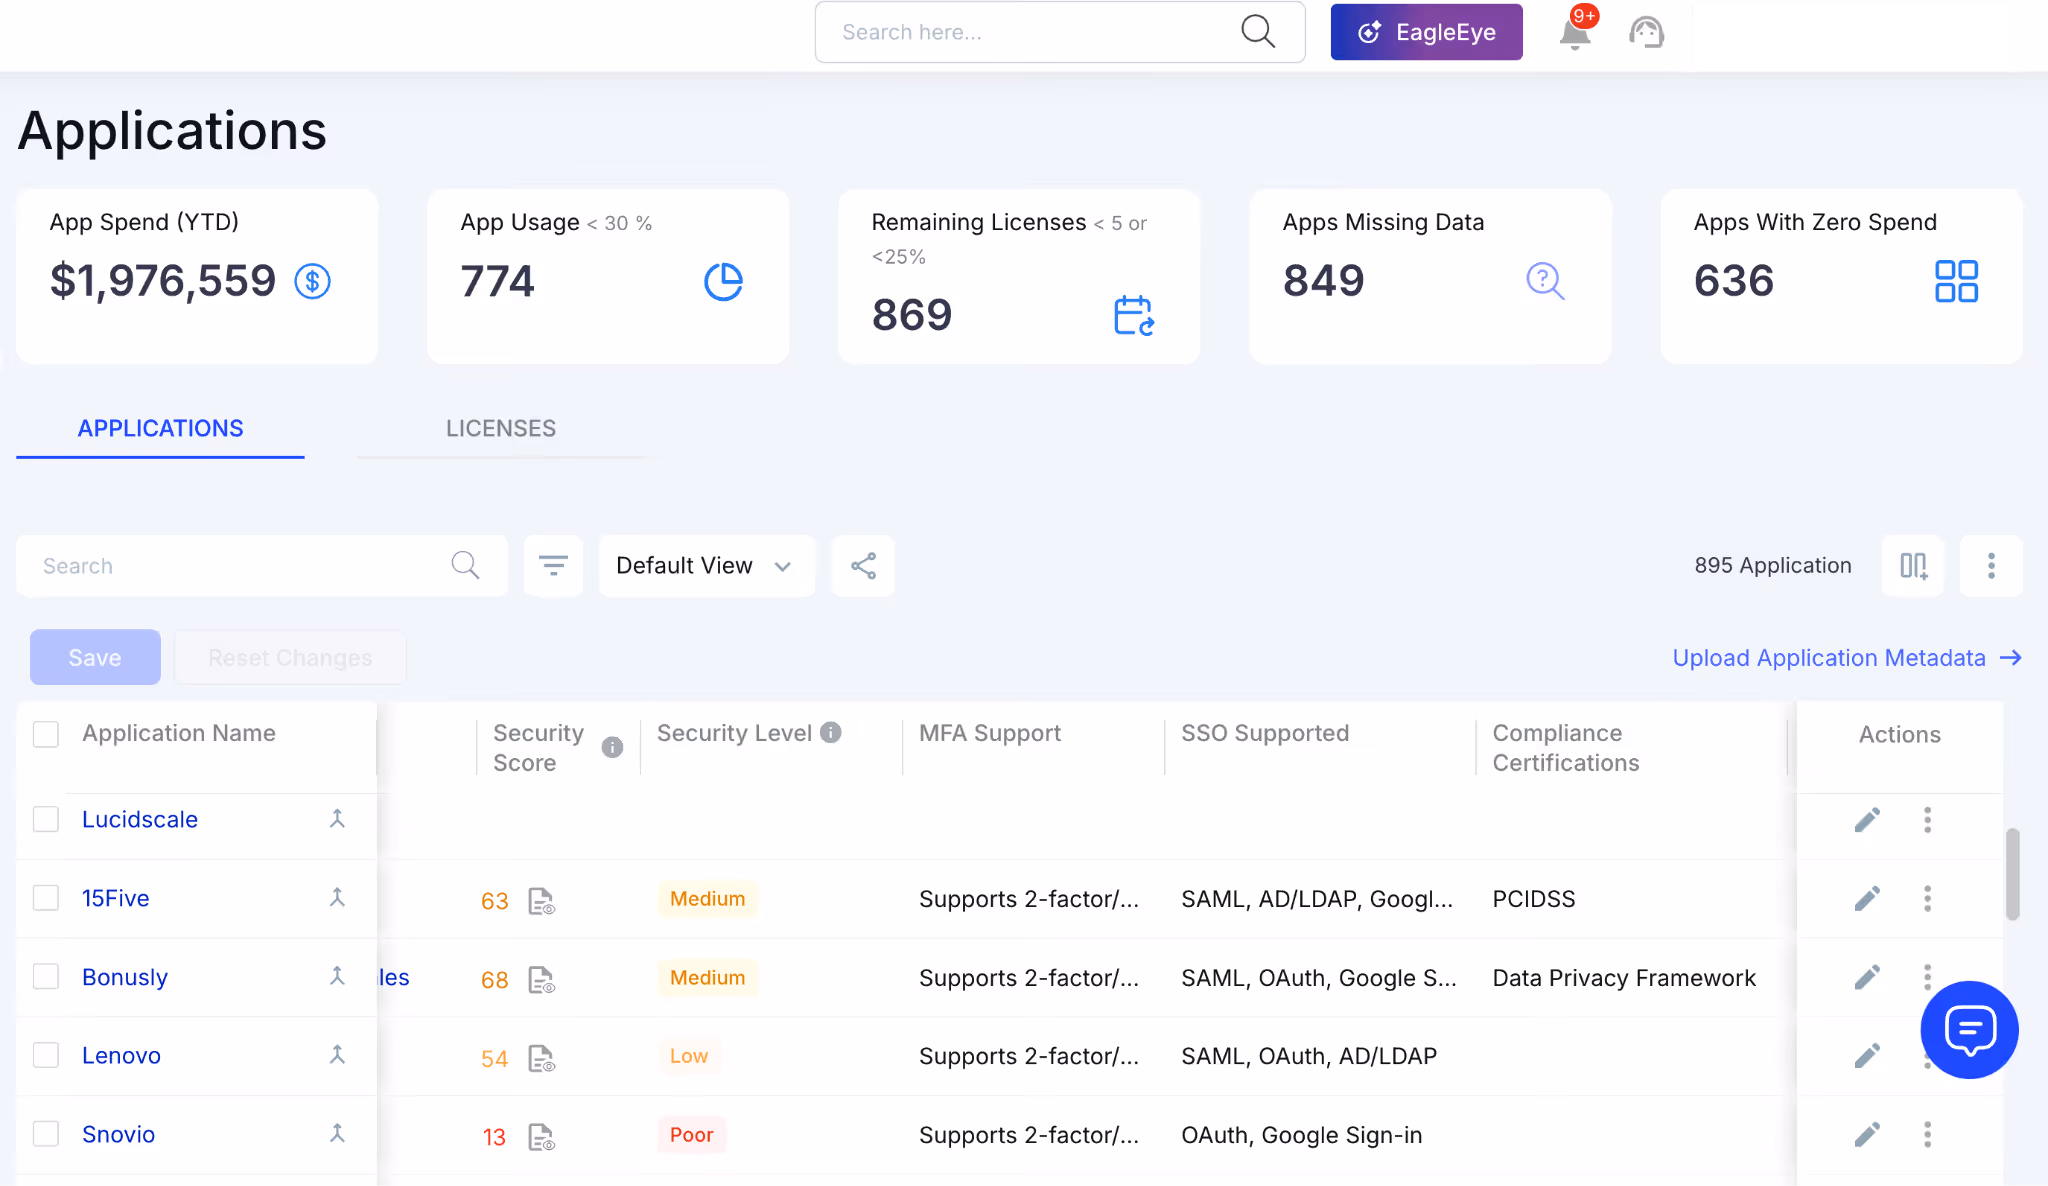Edit the Snovio row

pyautogui.click(x=1867, y=1134)
